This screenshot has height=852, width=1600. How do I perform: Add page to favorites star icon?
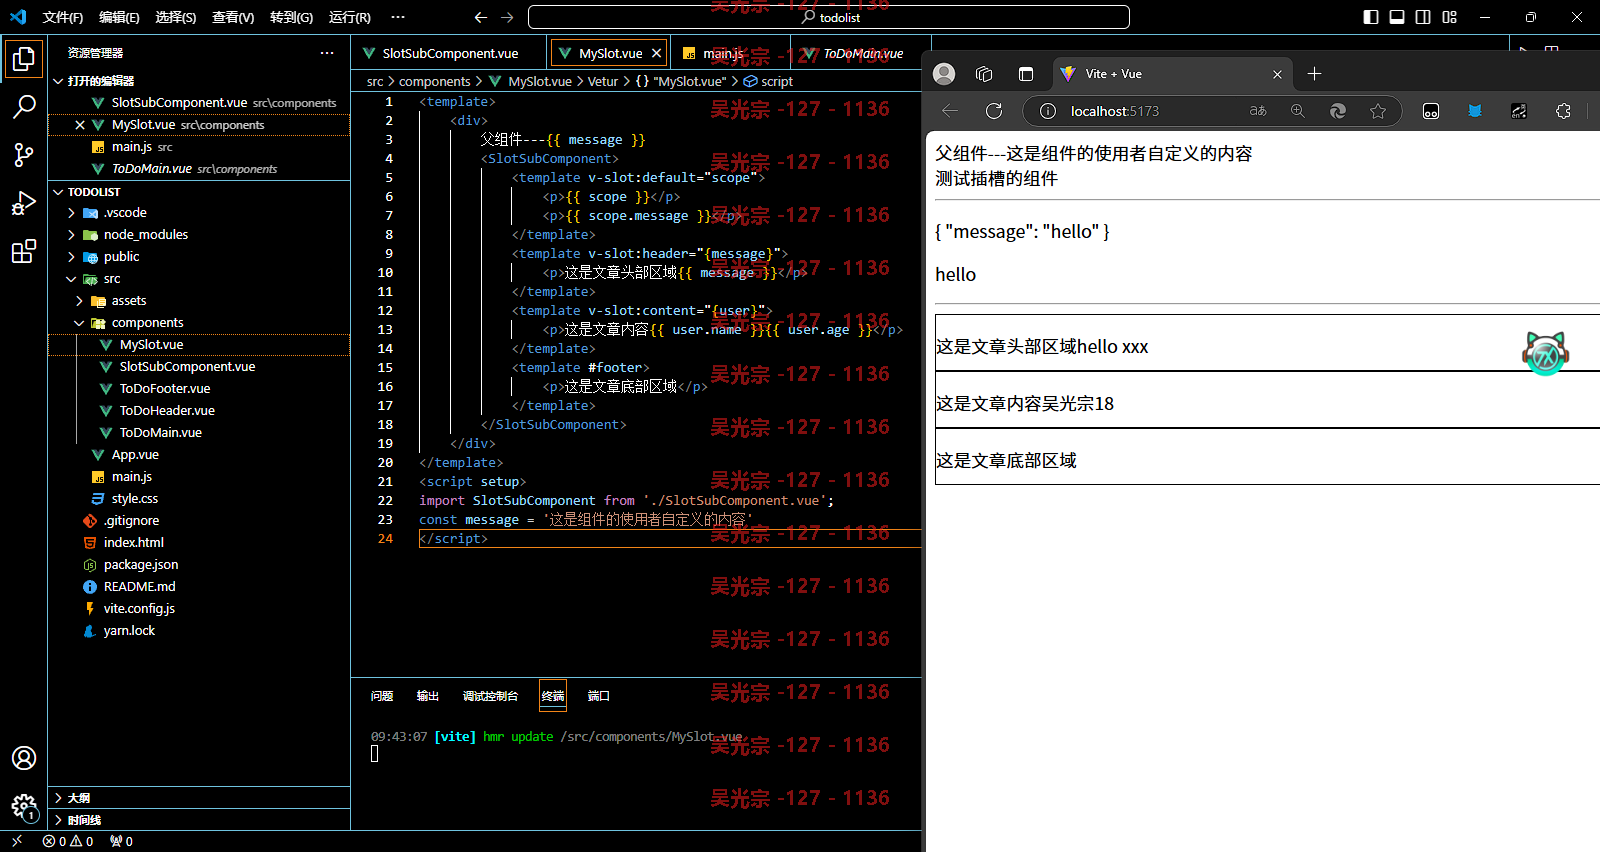[x=1378, y=111]
